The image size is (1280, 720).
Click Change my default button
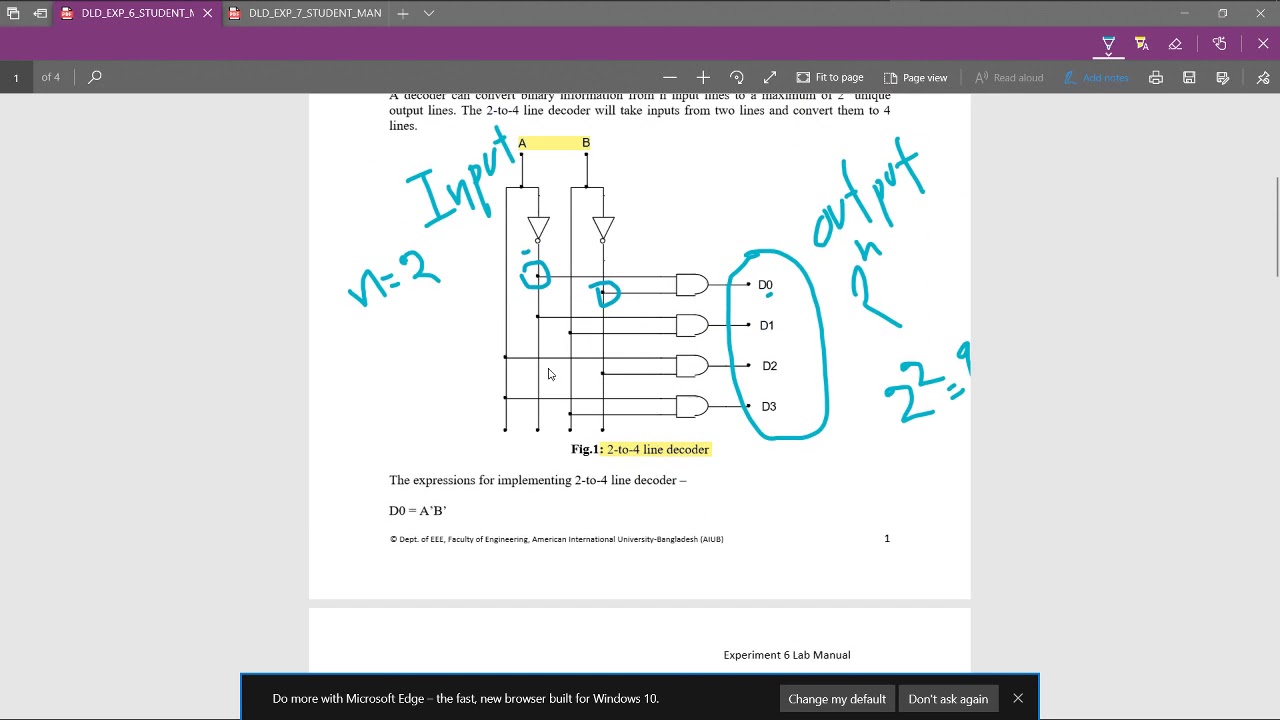(837, 698)
